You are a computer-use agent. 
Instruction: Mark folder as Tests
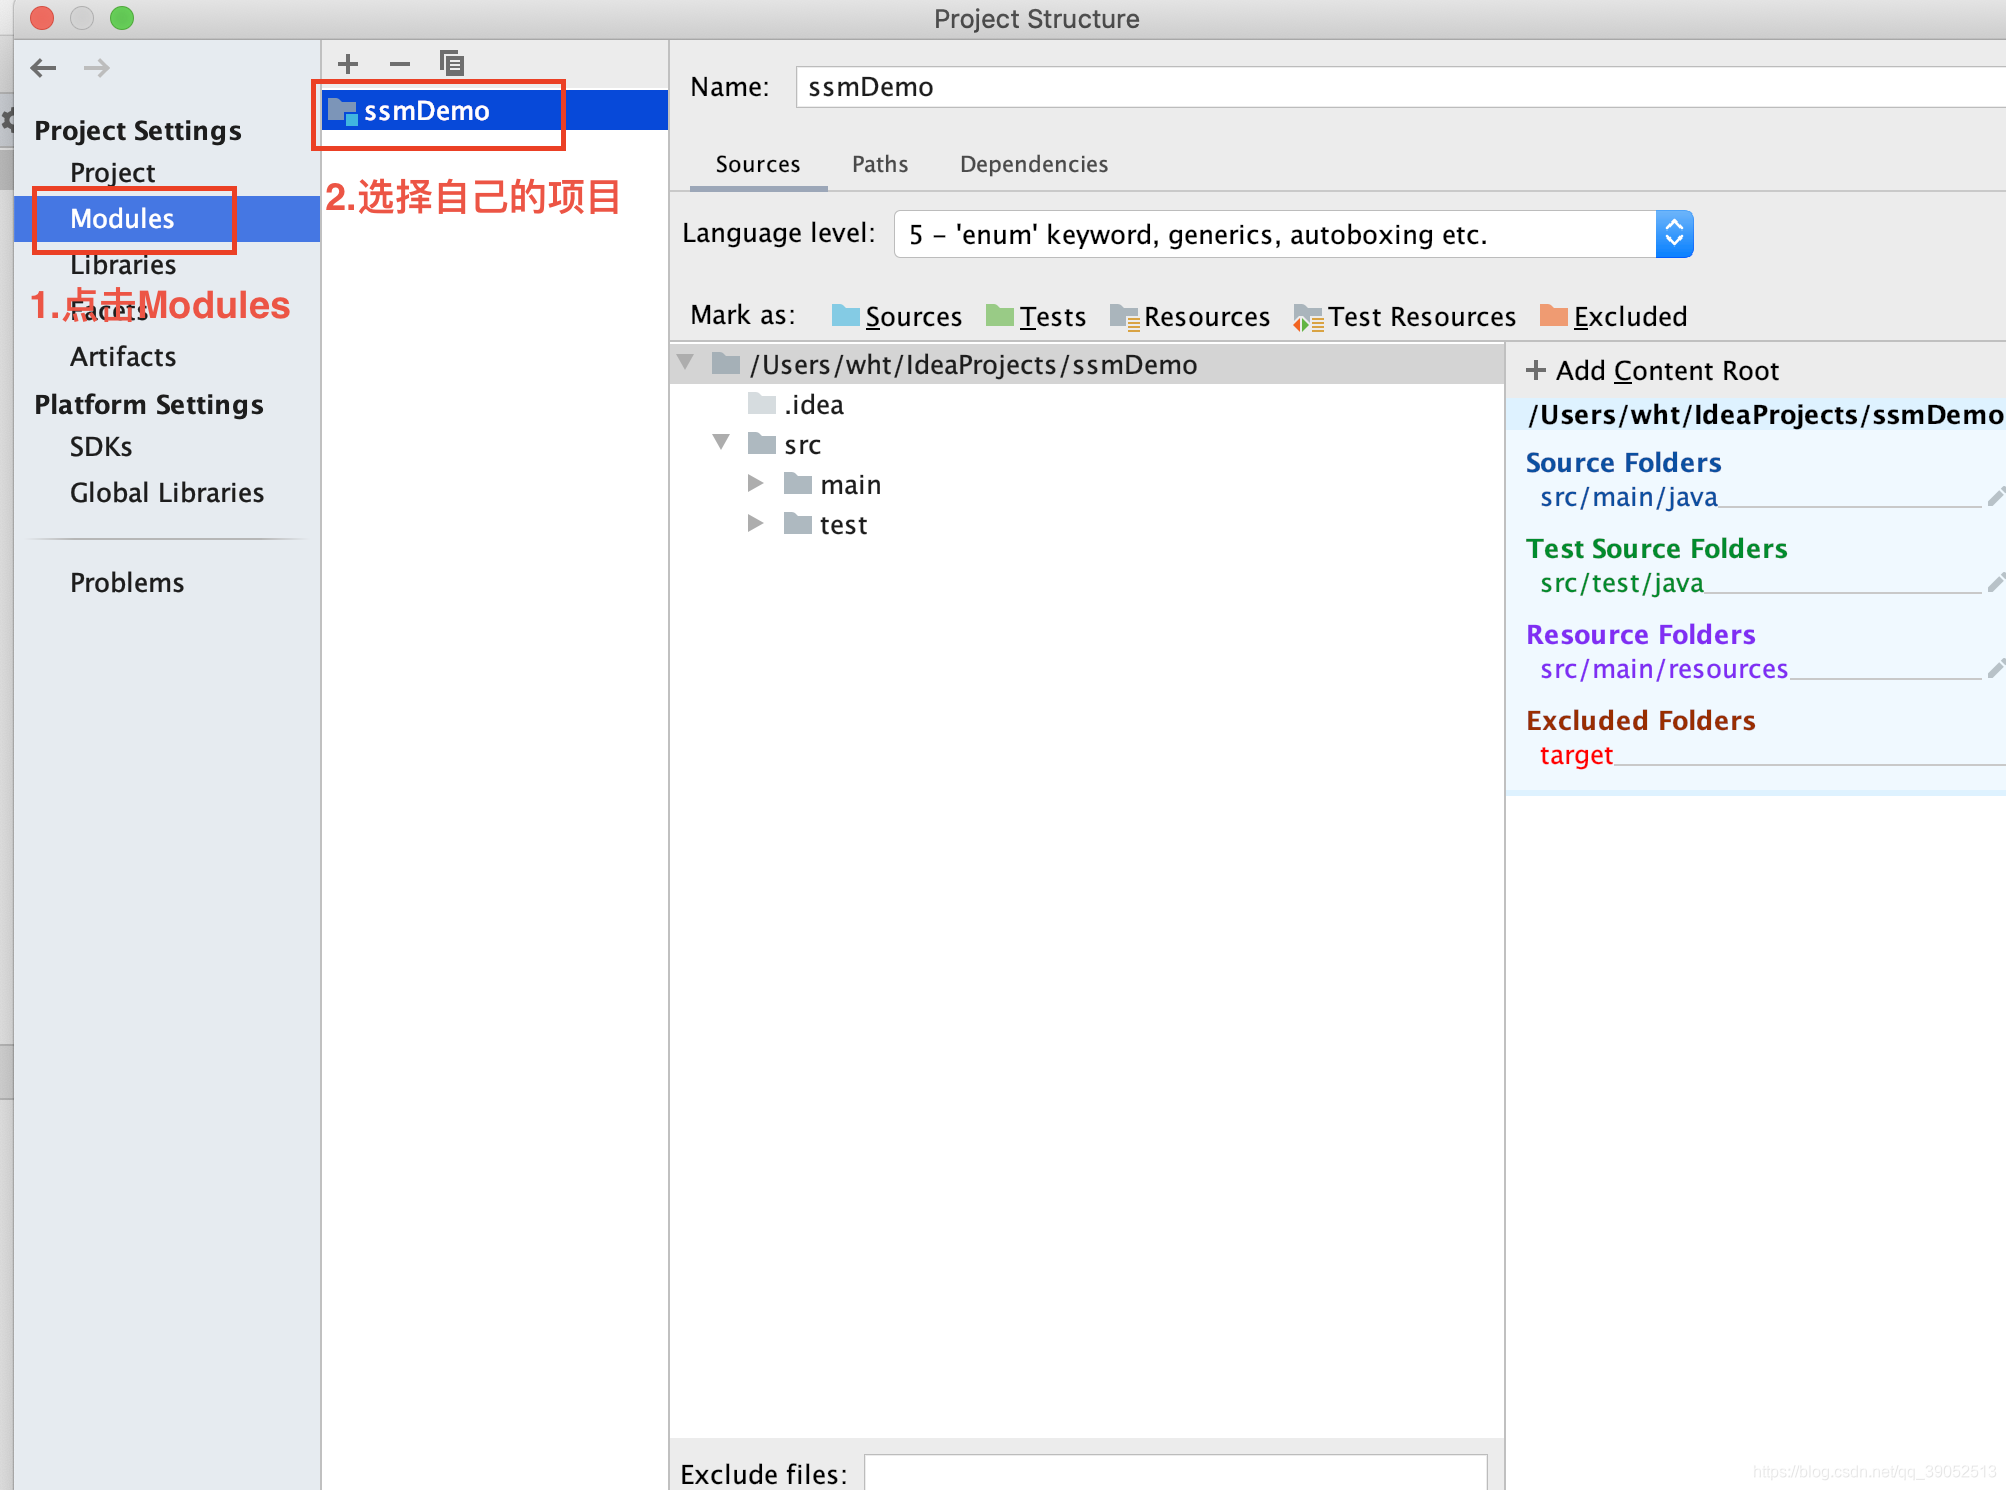pos(1036,317)
